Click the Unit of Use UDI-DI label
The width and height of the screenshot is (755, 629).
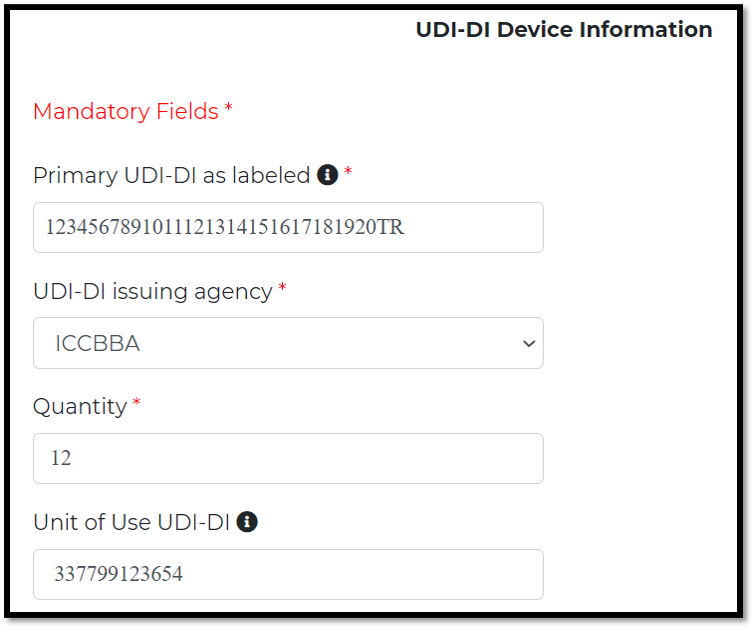[x=131, y=522]
